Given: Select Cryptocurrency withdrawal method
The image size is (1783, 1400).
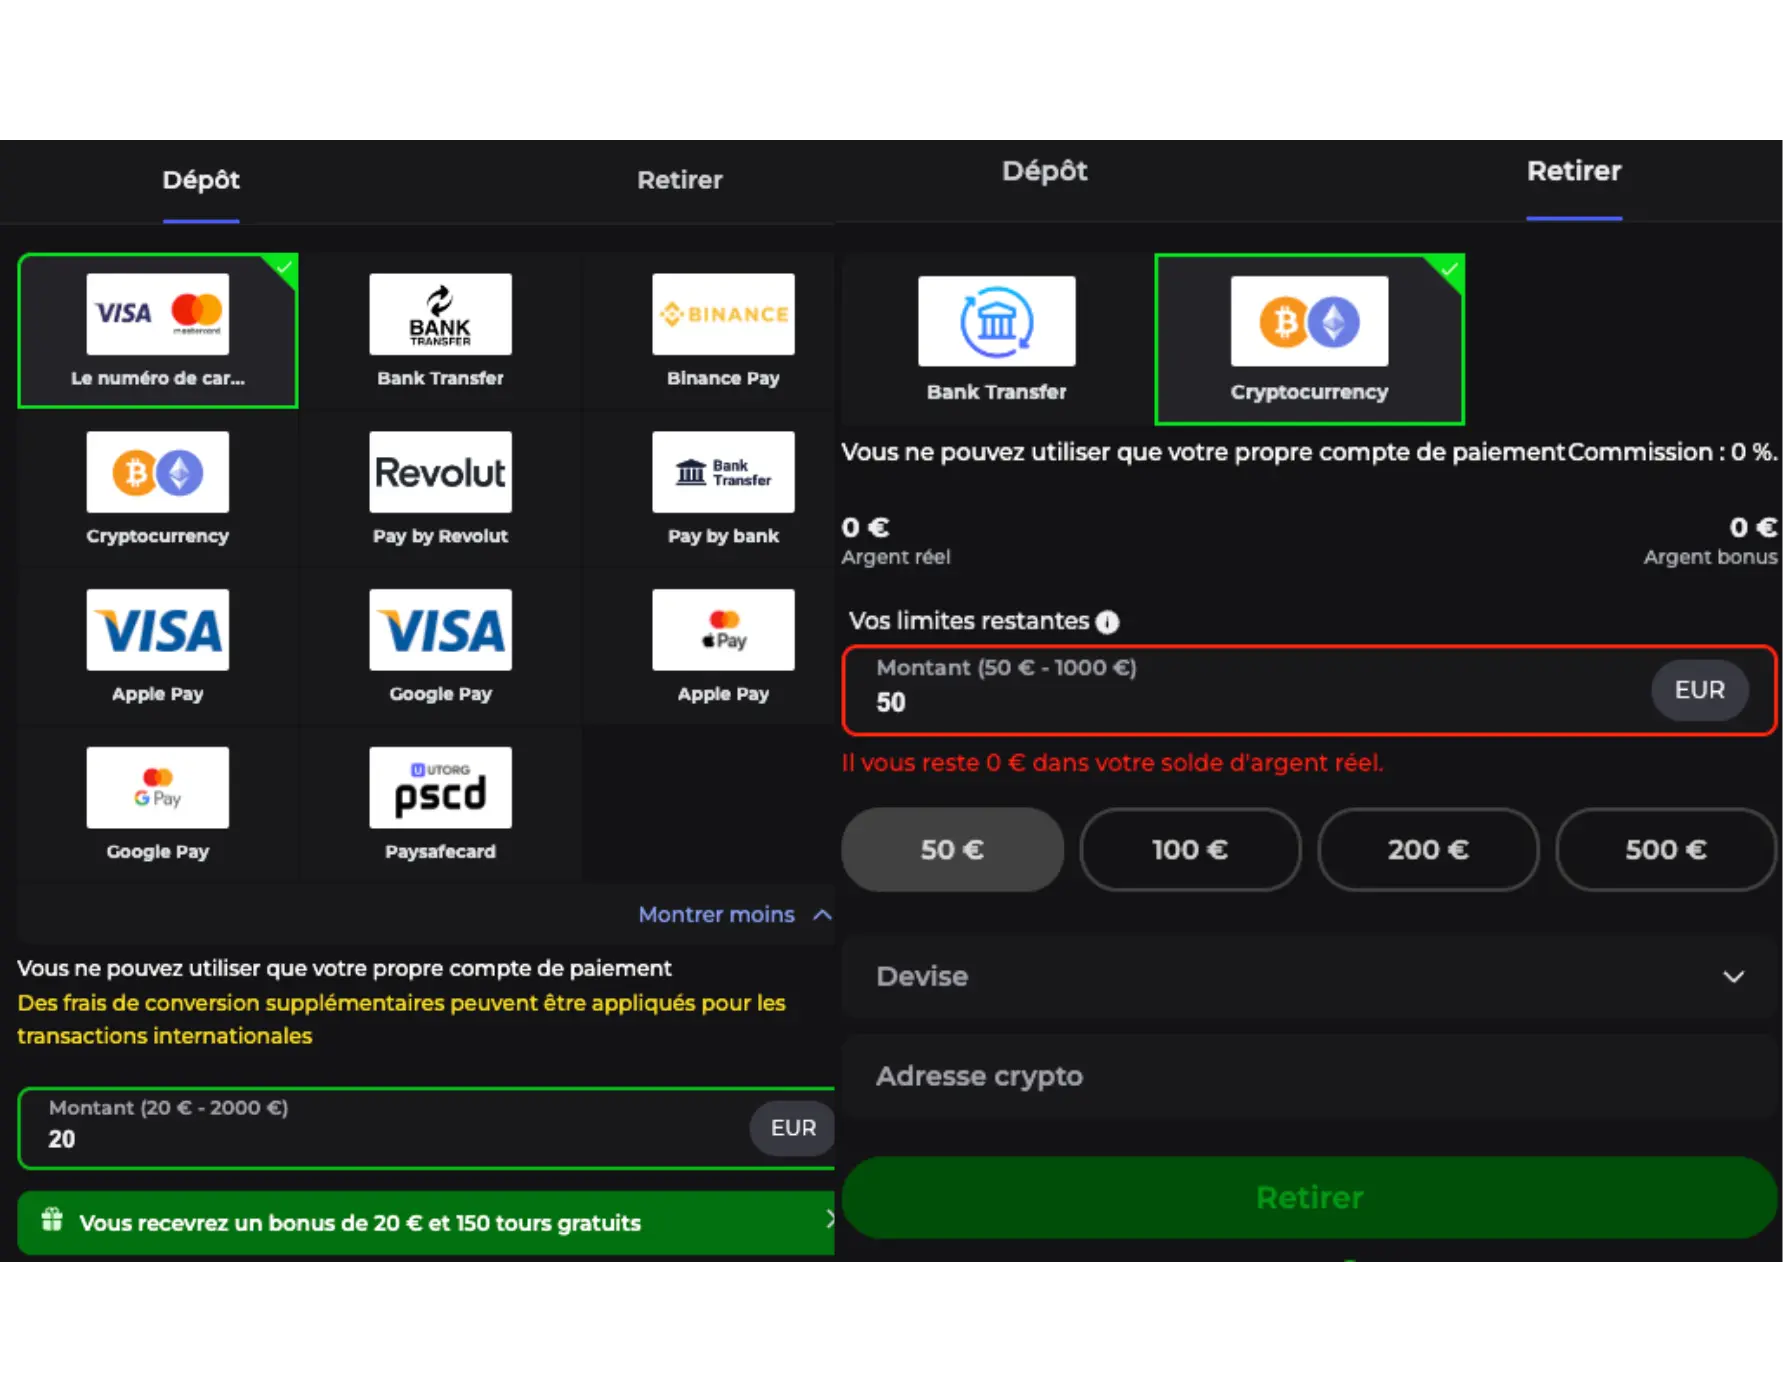Looking at the screenshot, I should click(1309, 338).
